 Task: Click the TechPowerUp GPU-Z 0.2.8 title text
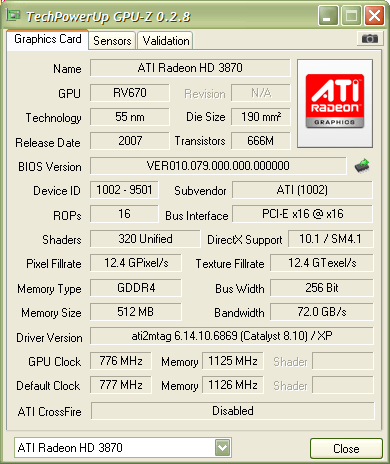[x=108, y=16]
